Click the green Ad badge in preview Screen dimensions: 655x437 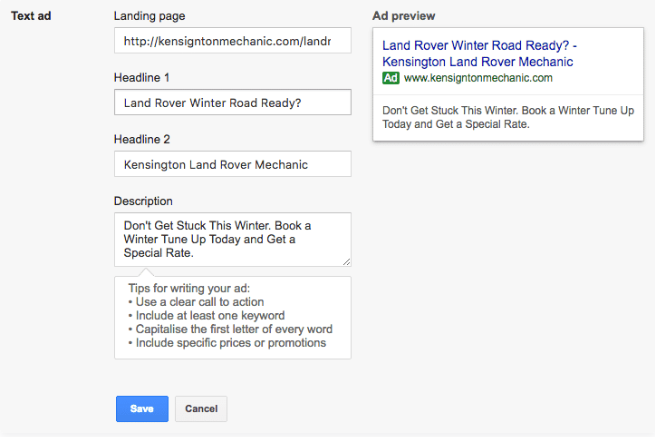(391, 78)
